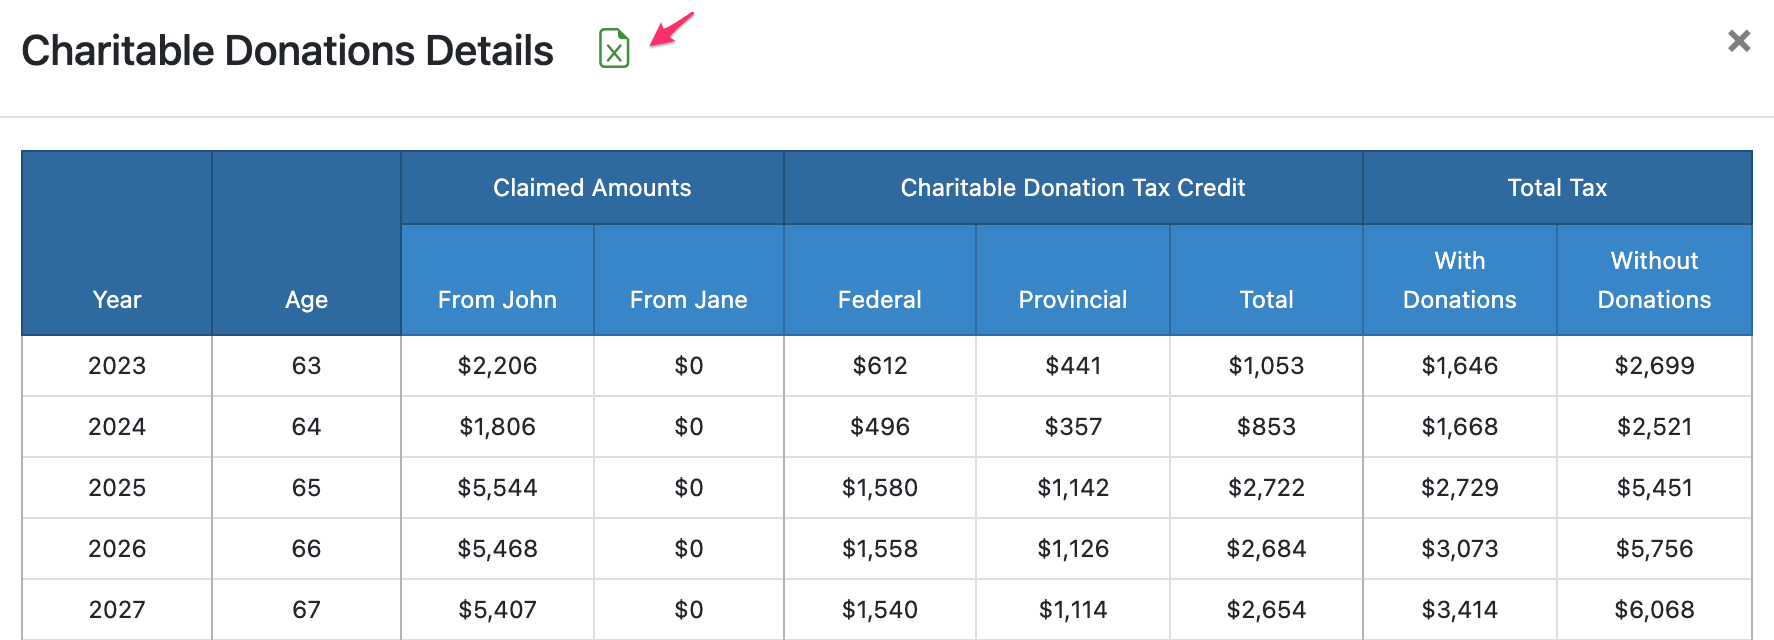Click the Charitable Donation Tax Credit header
1774x640 pixels.
[1072, 187]
